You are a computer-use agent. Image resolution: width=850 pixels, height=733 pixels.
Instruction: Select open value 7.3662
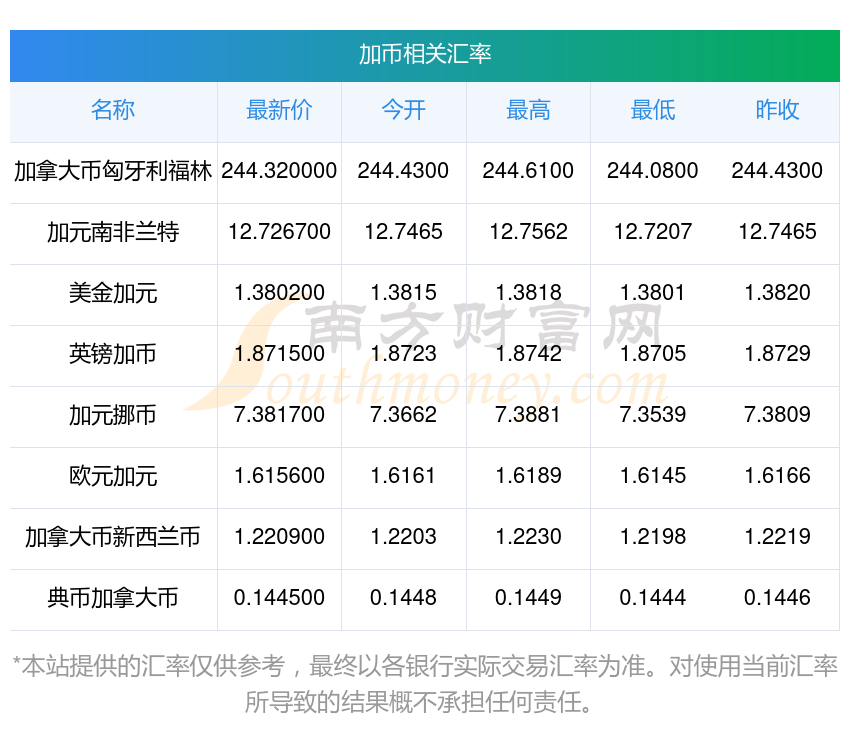[403, 415]
